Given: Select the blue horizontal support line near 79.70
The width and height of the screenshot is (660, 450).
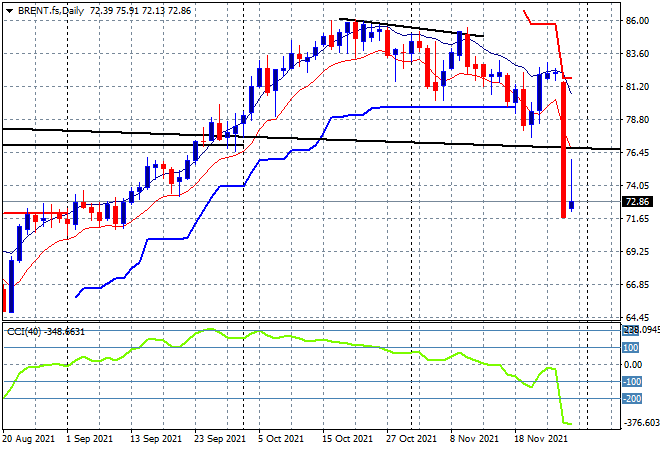Looking at the screenshot, I should click(446, 107).
